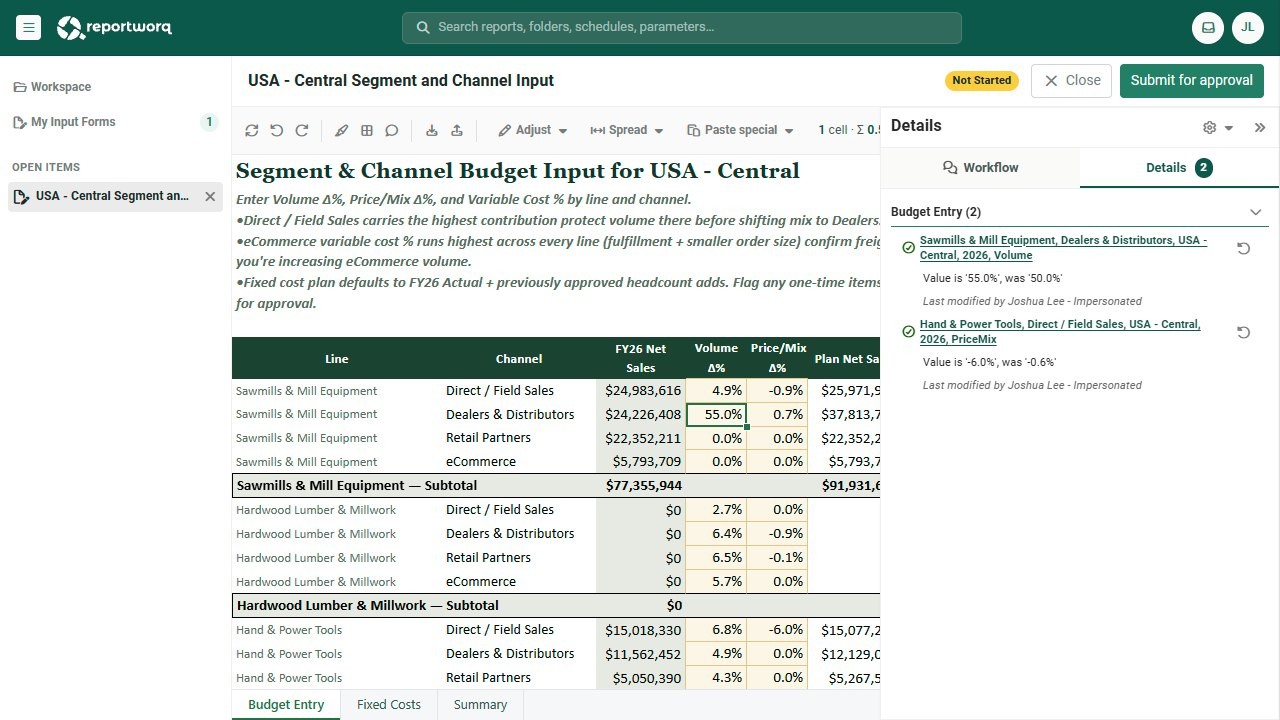The image size is (1280, 720).
Task: Select the $11,562,452 FY26 Net Sales cell
Action: 641,654
